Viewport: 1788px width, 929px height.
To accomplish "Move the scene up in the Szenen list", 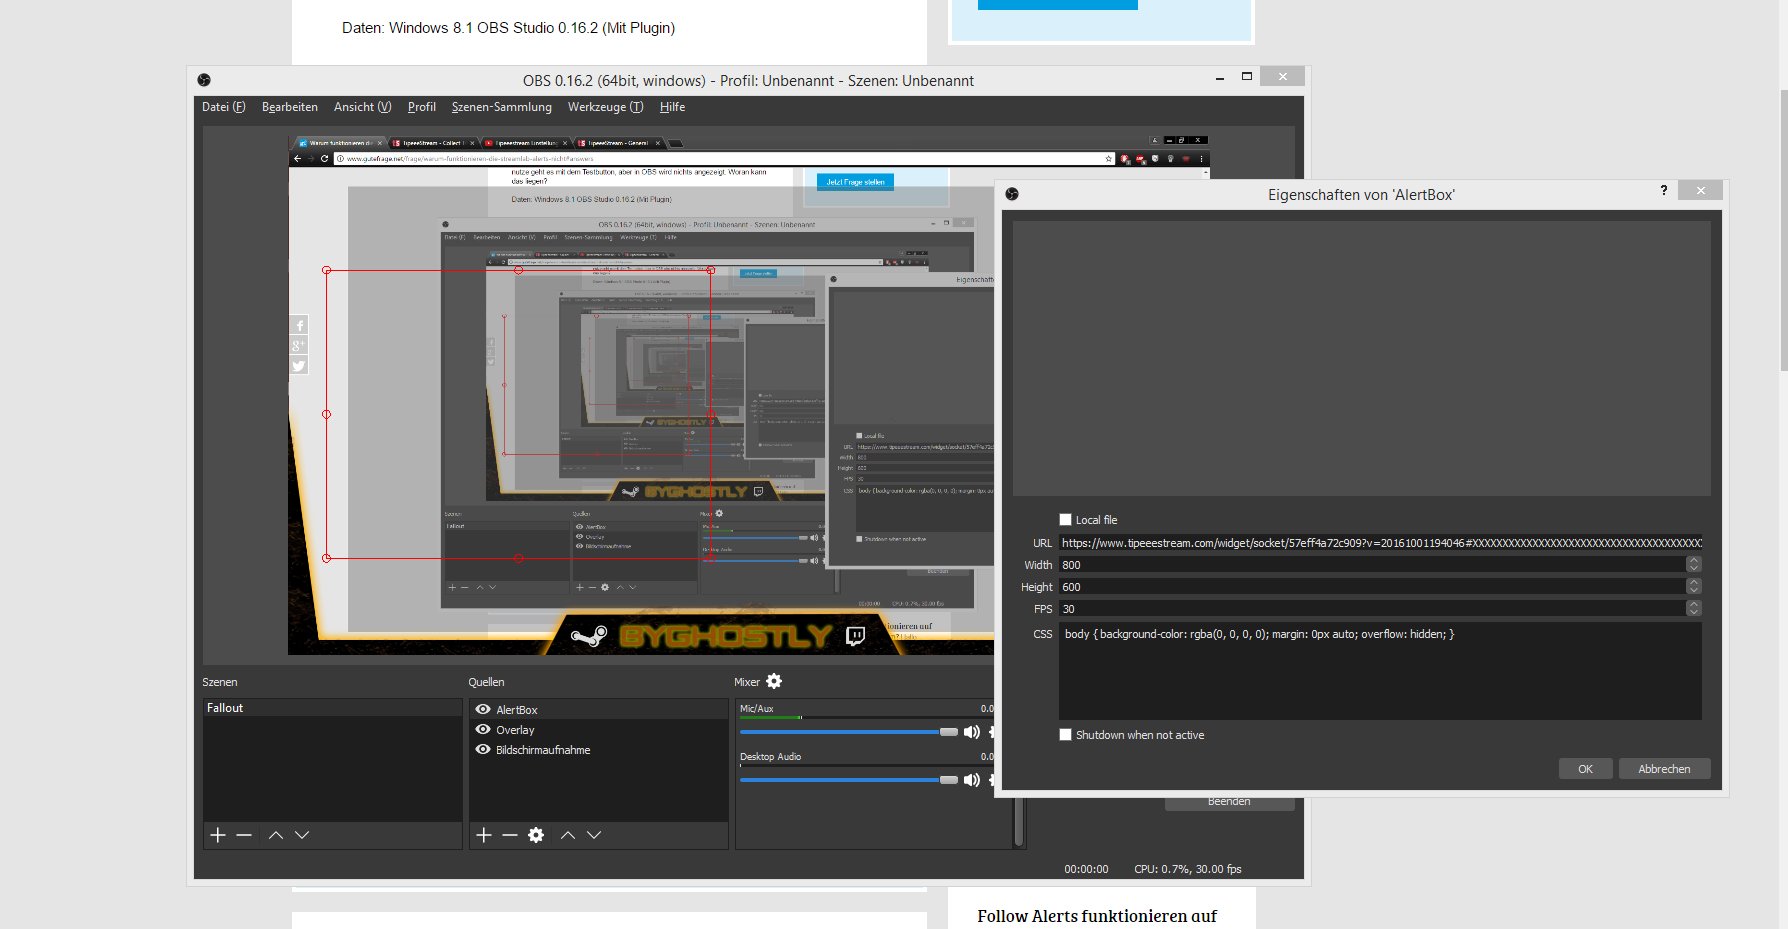I will tap(276, 835).
